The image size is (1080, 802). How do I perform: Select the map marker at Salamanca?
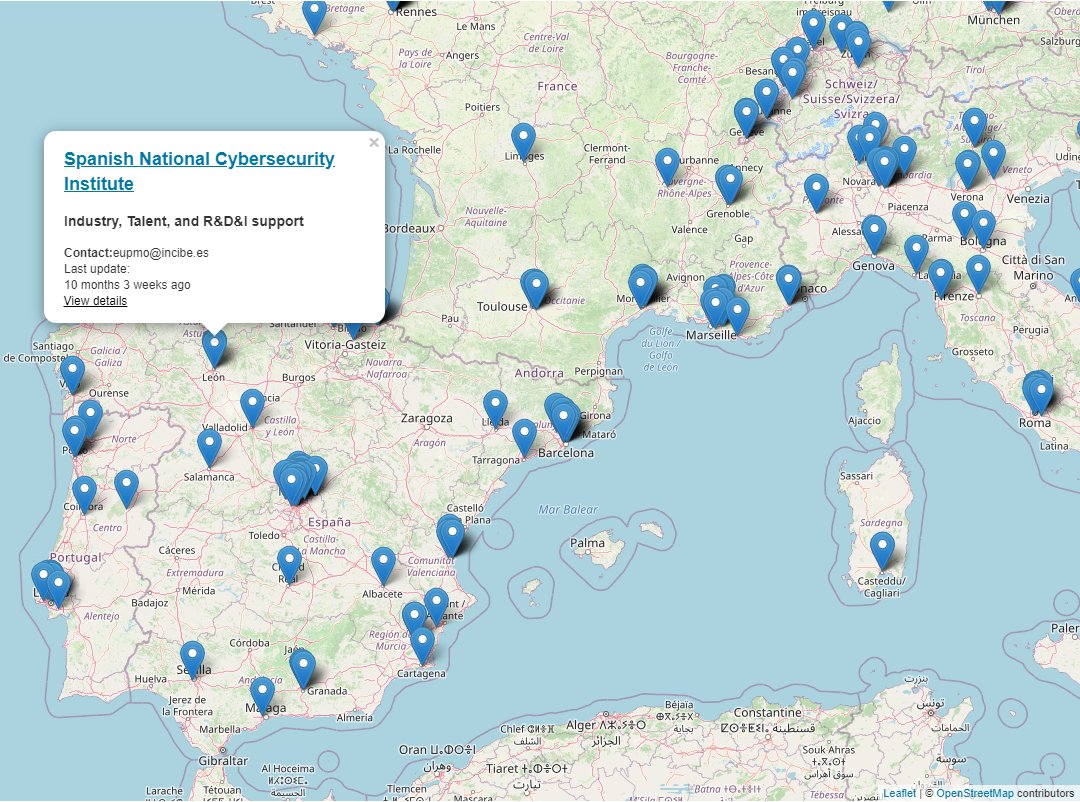[x=209, y=448]
